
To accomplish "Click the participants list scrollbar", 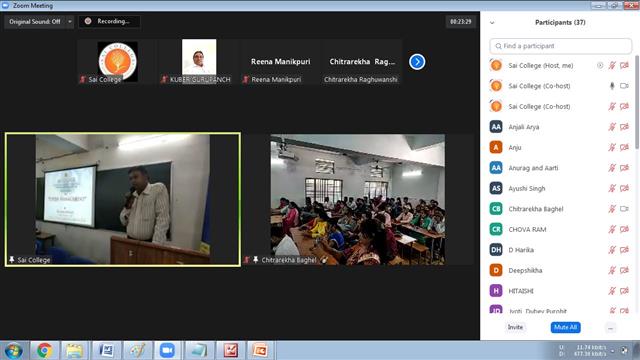I will tap(637, 102).
